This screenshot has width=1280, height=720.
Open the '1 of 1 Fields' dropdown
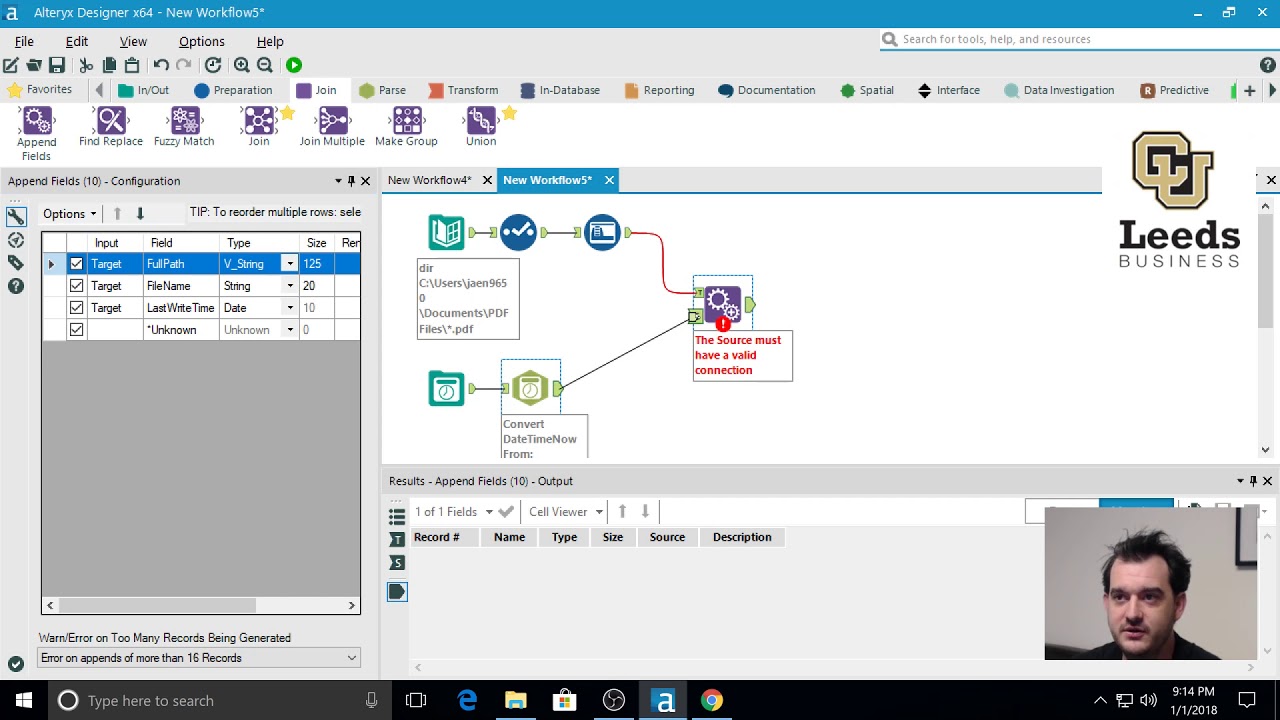455,512
